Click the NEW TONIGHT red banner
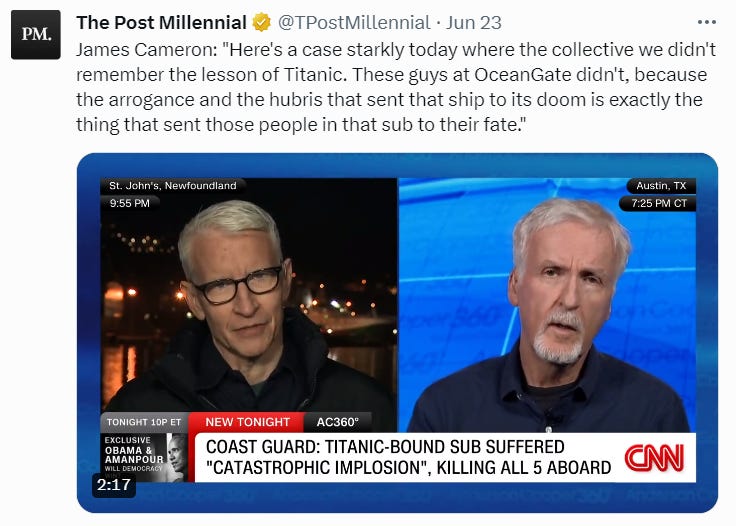The image size is (736, 526). pos(247,422)
